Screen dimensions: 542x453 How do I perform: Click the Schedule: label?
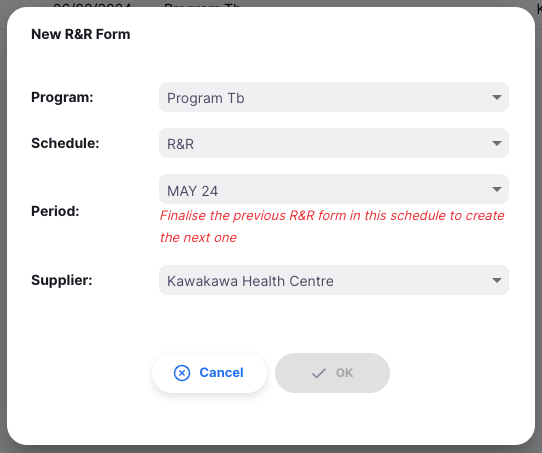tap(65, 143)
